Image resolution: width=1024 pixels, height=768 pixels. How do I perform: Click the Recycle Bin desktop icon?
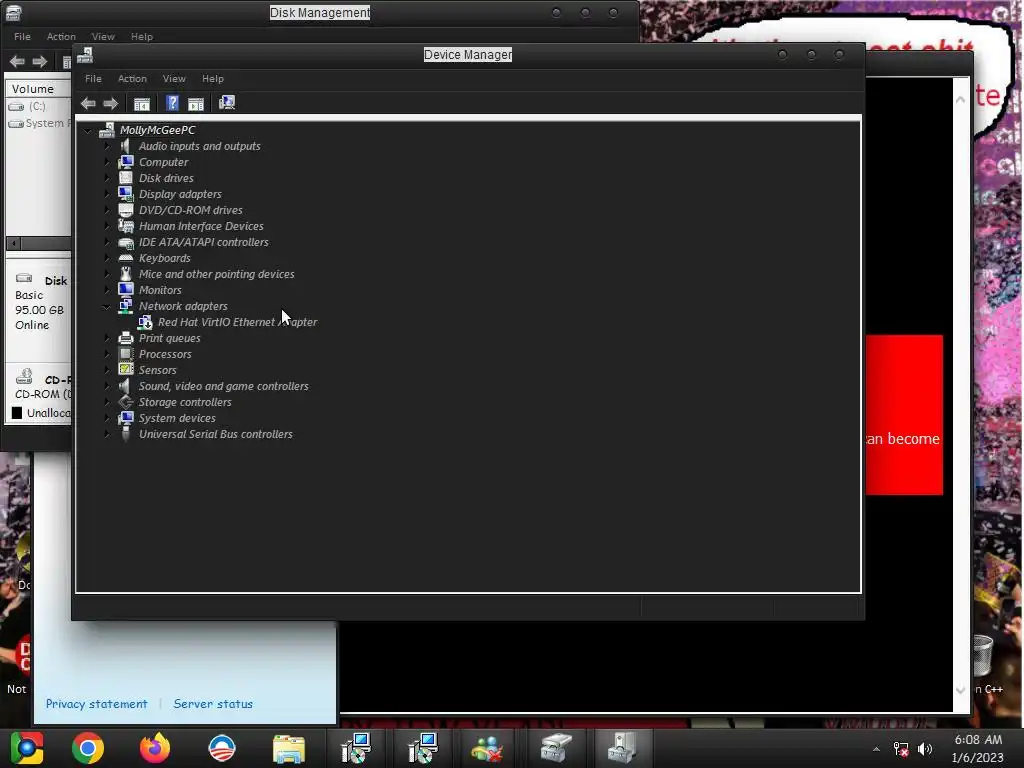(984, 656)
